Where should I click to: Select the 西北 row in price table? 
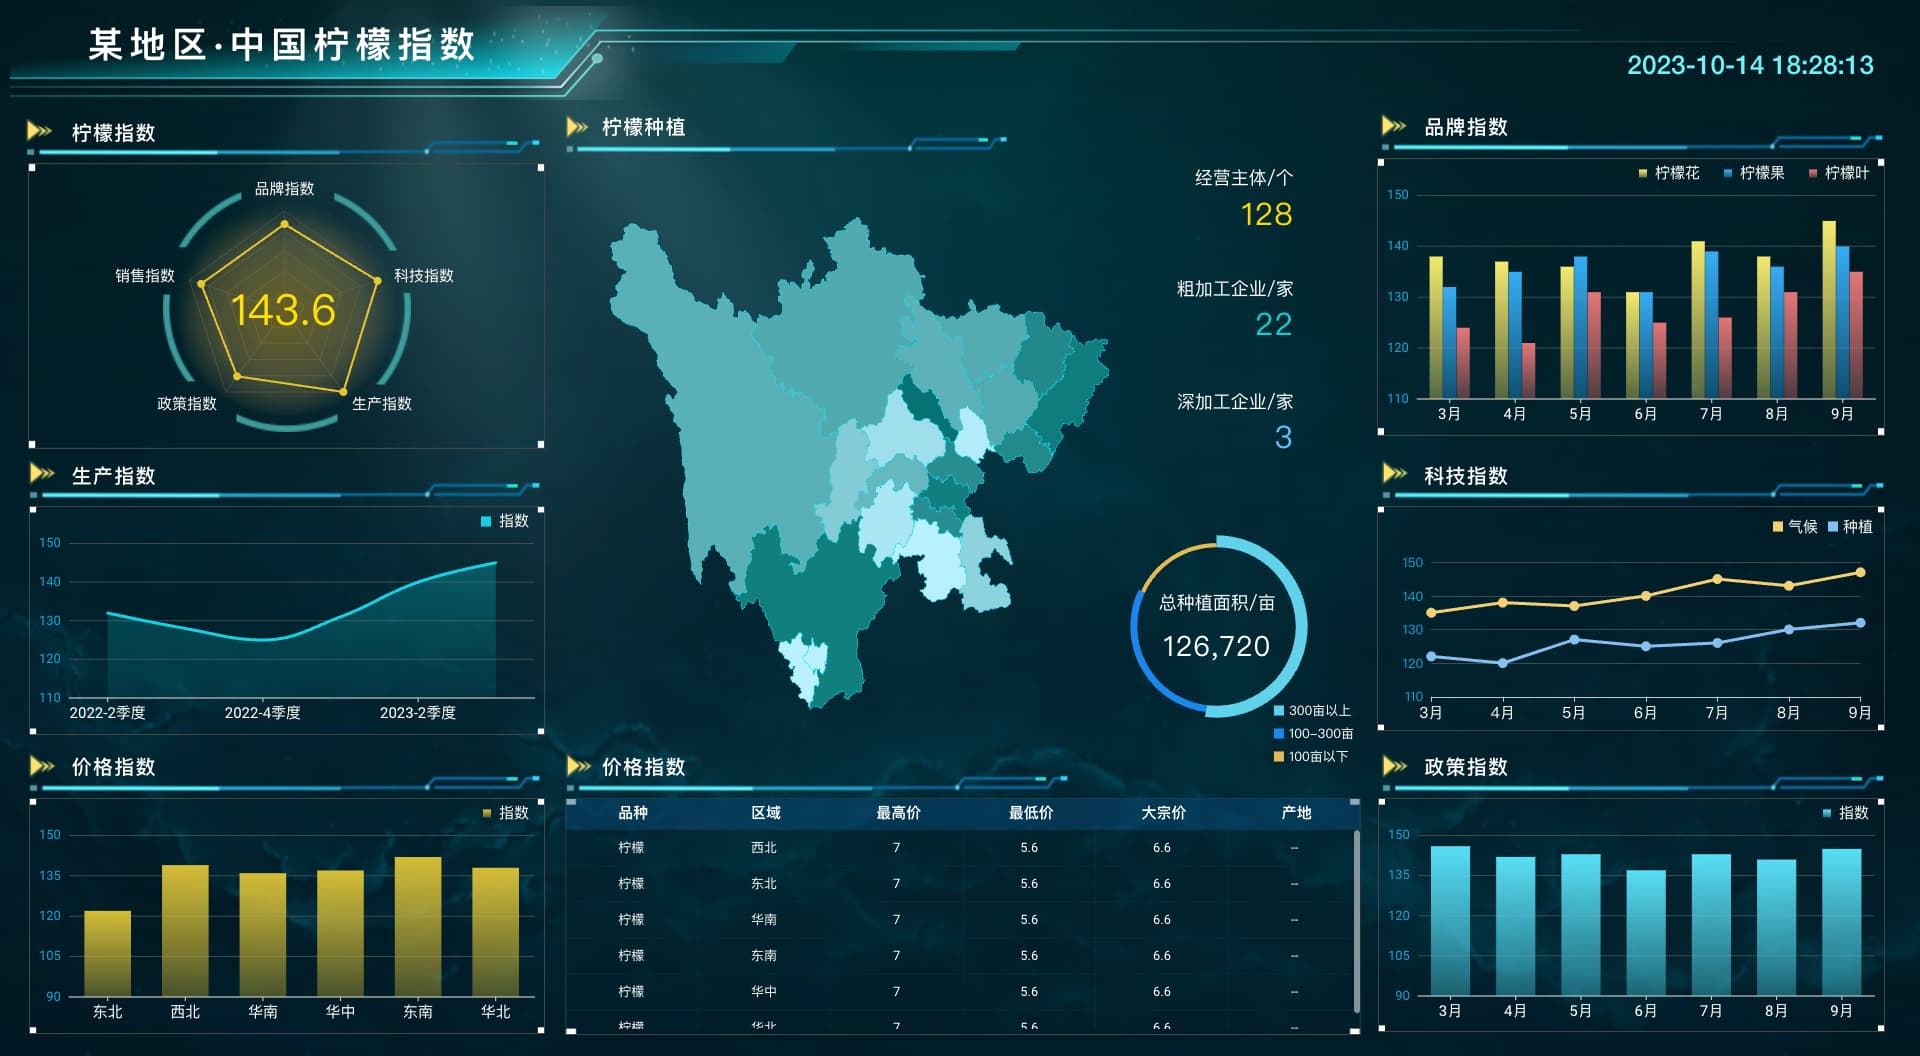[x=764, y=848]
